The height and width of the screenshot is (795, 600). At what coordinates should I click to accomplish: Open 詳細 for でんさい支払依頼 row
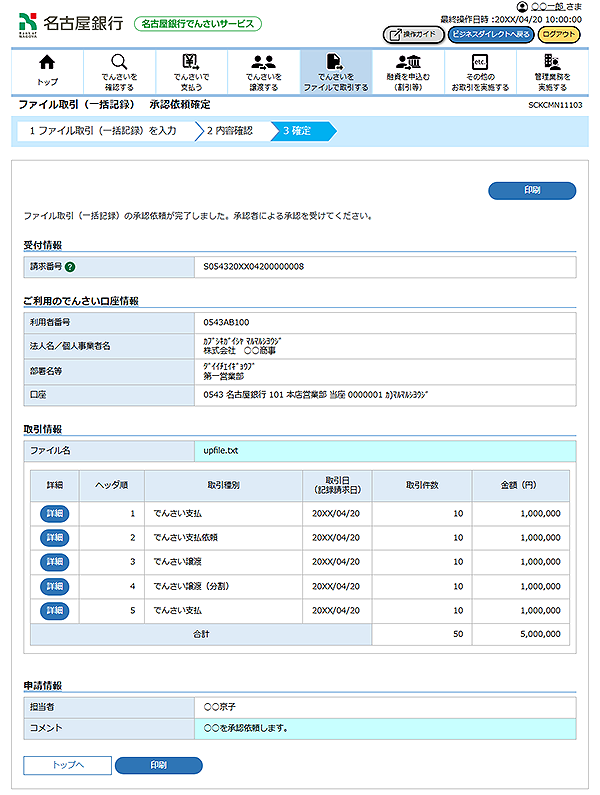[55, 538]
